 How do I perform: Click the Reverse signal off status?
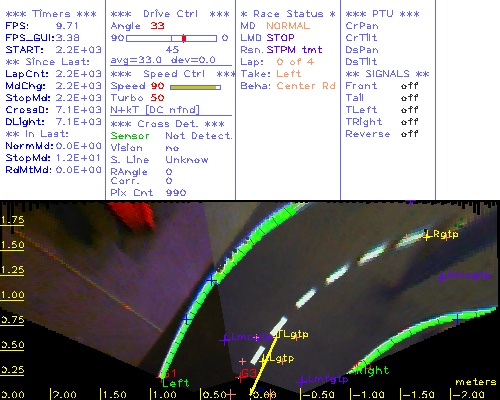[x=409, y=134]
